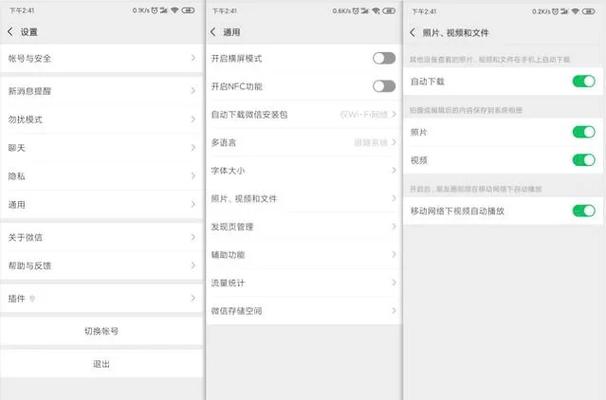
Task: Tap the Wi-Fi icon in 通用 status bar
Action: point(376,11)
